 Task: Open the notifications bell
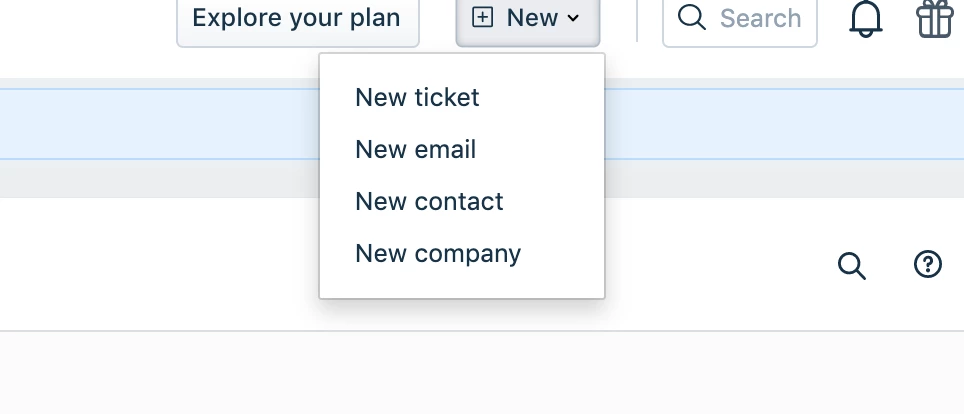[866, 18]
